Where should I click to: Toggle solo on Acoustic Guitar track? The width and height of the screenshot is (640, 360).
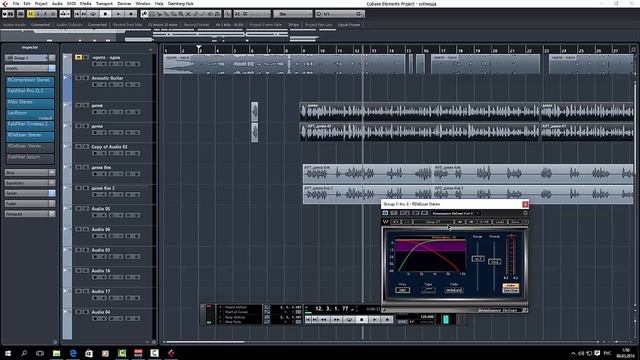pyautogui.click(x=86, y=78)
